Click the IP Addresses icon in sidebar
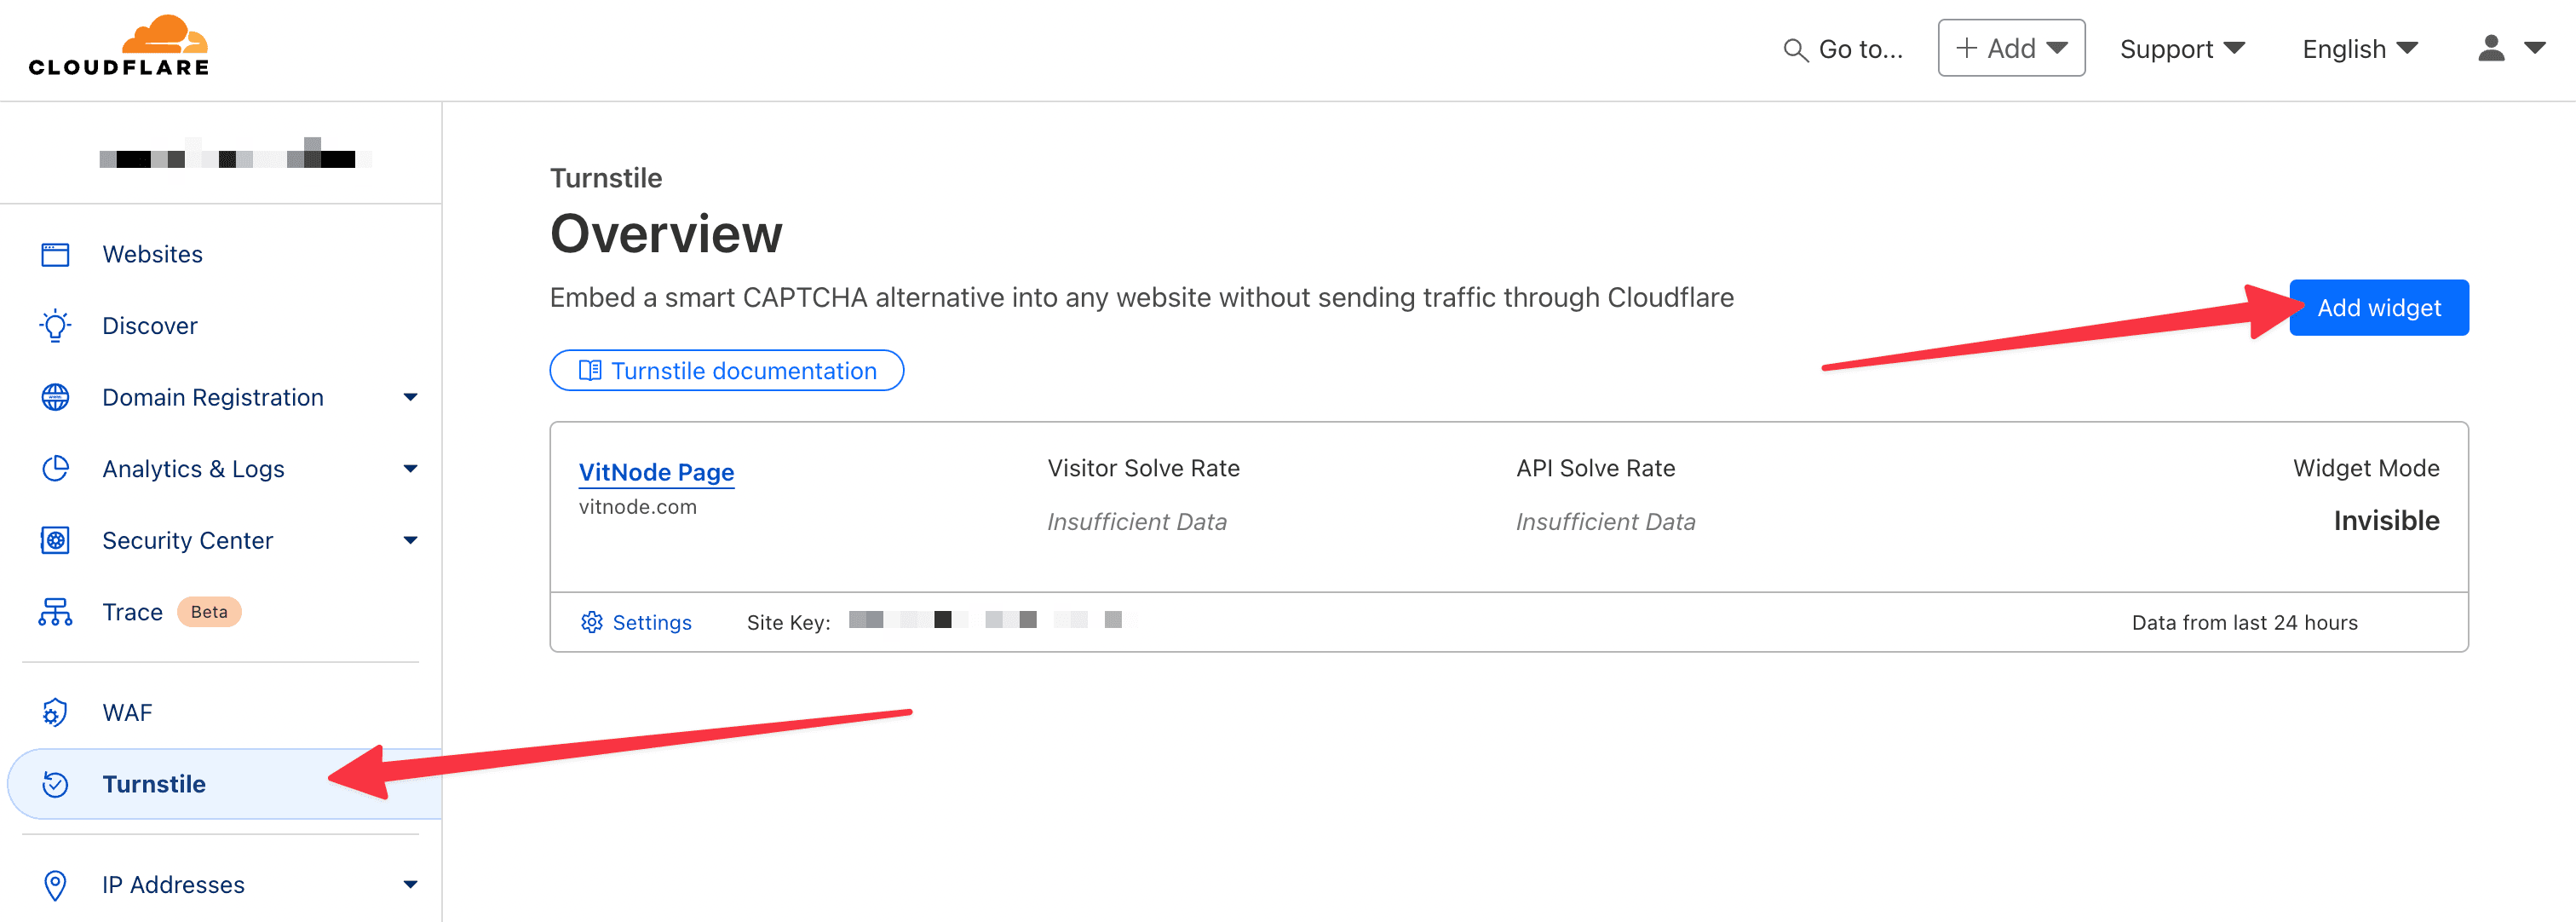 55,885
